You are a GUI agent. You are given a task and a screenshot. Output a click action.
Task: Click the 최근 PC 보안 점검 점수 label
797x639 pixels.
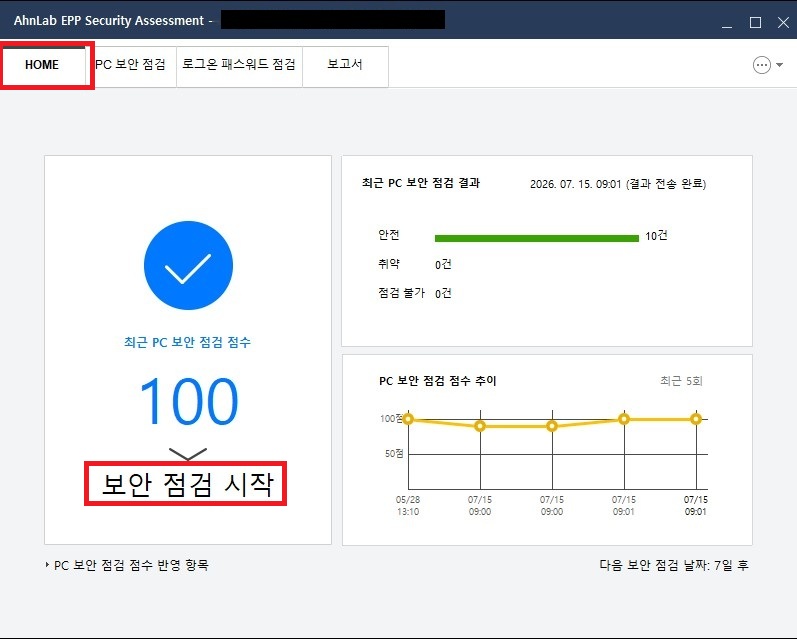pyautogui.click(x=188, y=342)
